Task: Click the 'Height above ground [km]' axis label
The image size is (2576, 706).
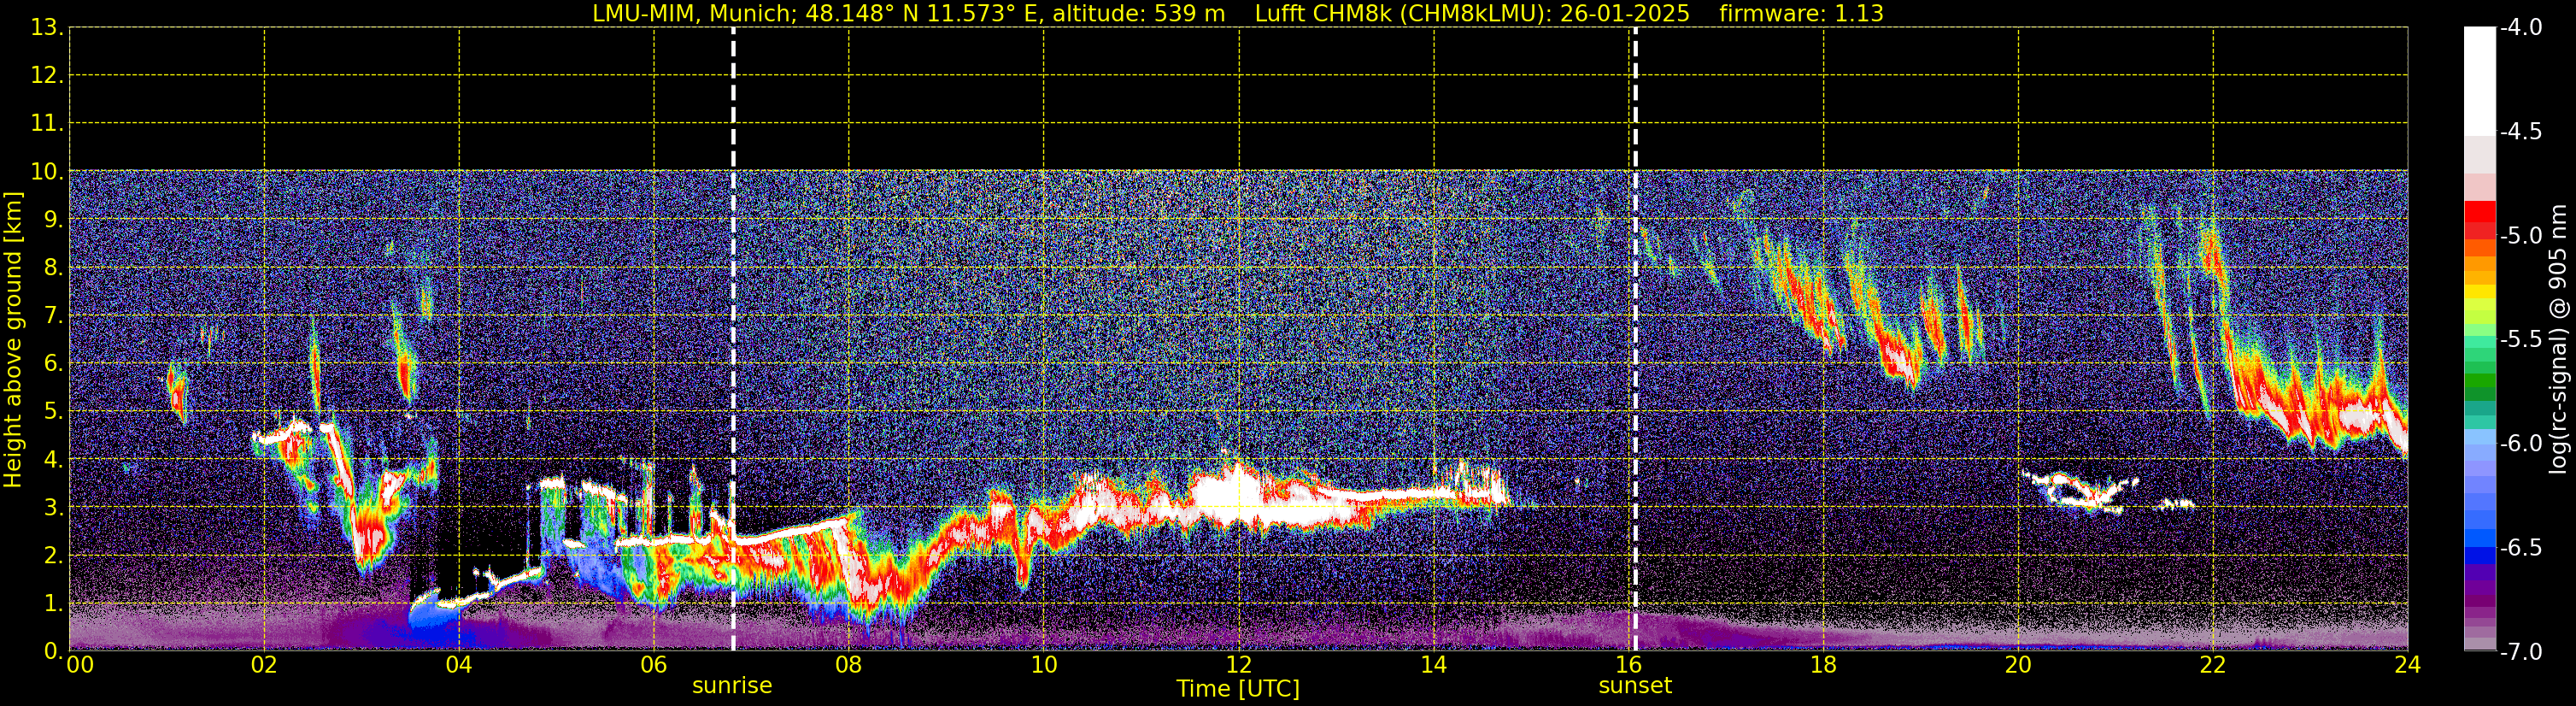Action: click(x=13, y=340)
